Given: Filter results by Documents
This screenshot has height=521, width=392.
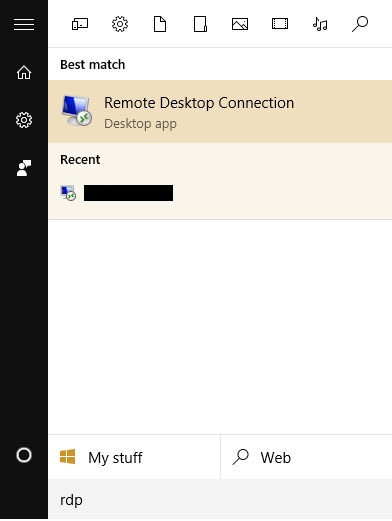Looking at the screenshot, I should click(160, 24).
